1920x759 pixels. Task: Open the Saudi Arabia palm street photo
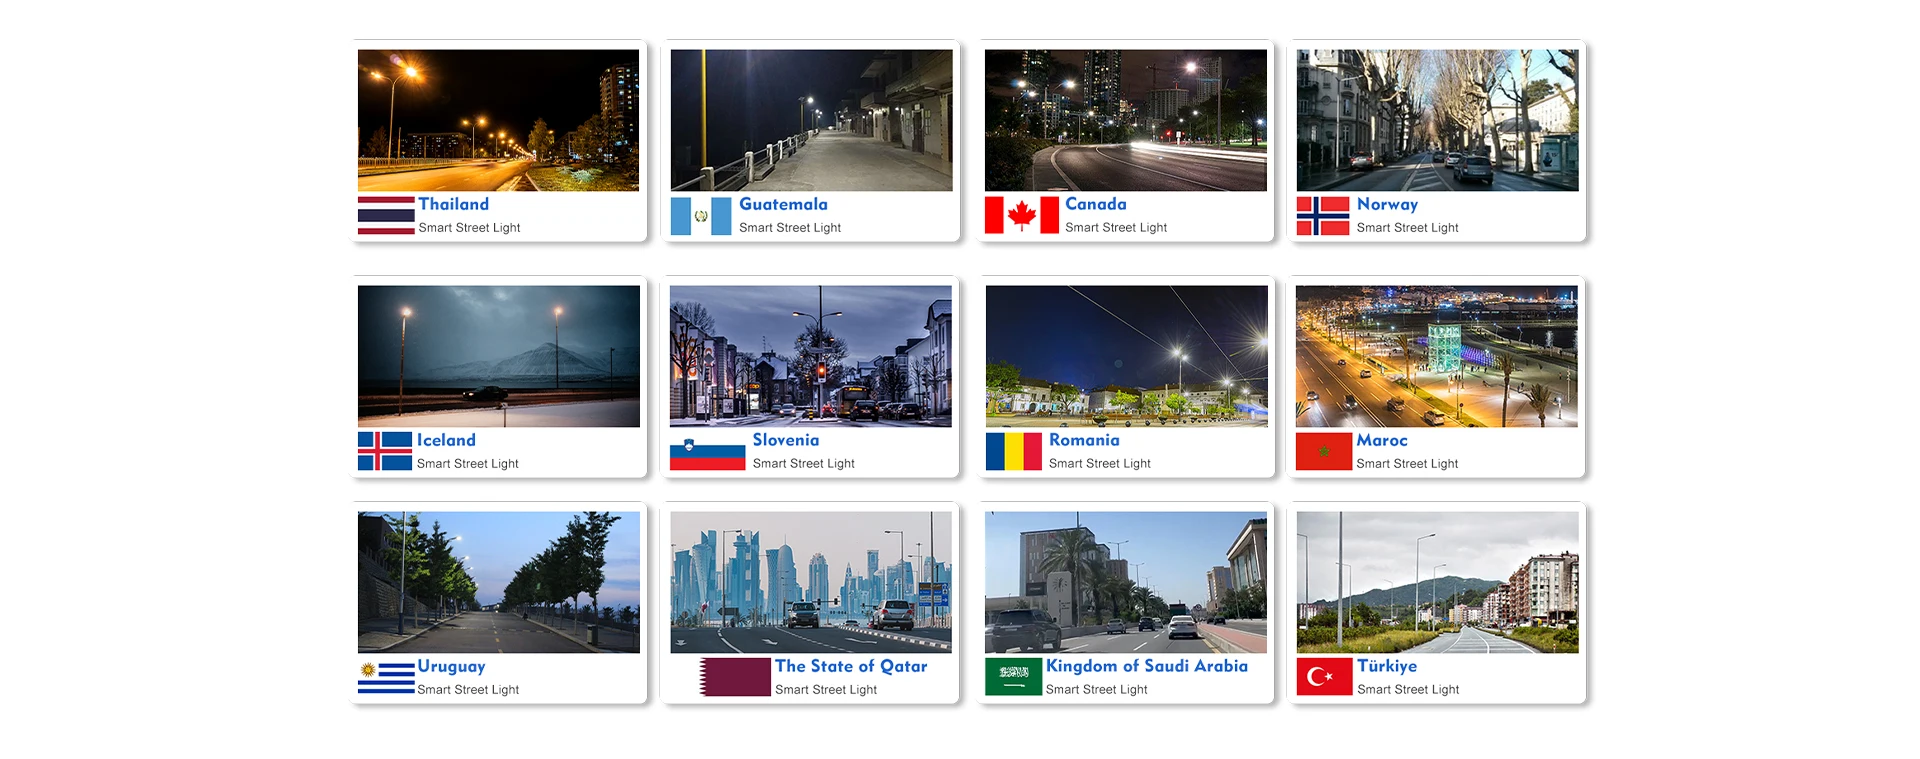(x=1126, y=582)
